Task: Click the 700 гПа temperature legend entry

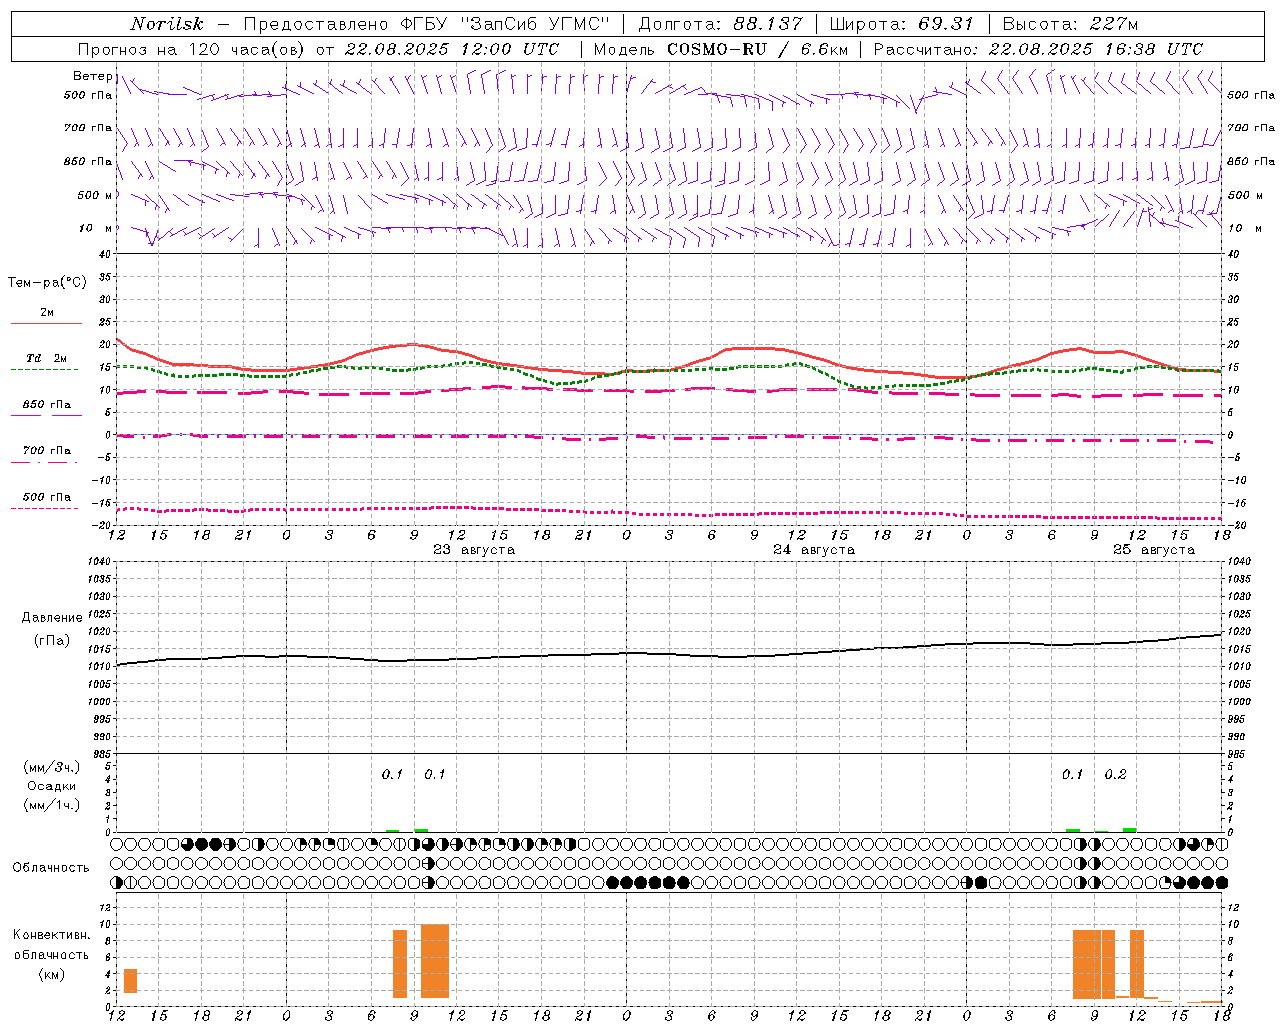Action: 46,451
